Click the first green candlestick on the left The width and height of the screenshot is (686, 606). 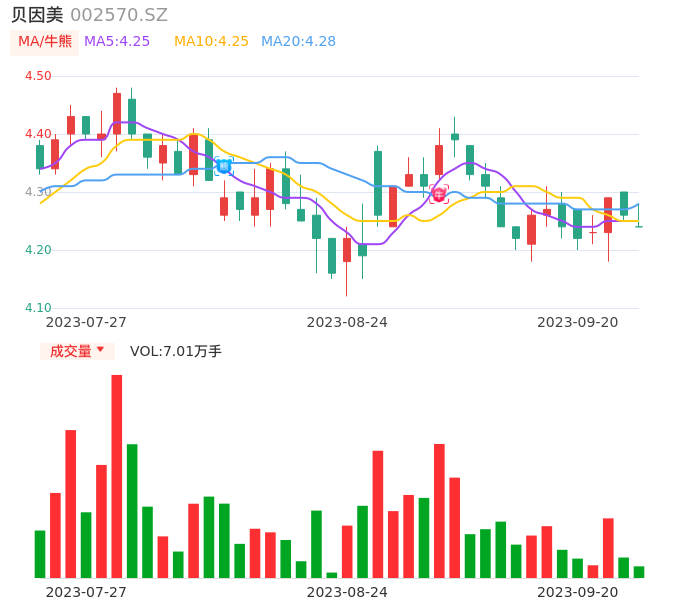pos(40,157)
